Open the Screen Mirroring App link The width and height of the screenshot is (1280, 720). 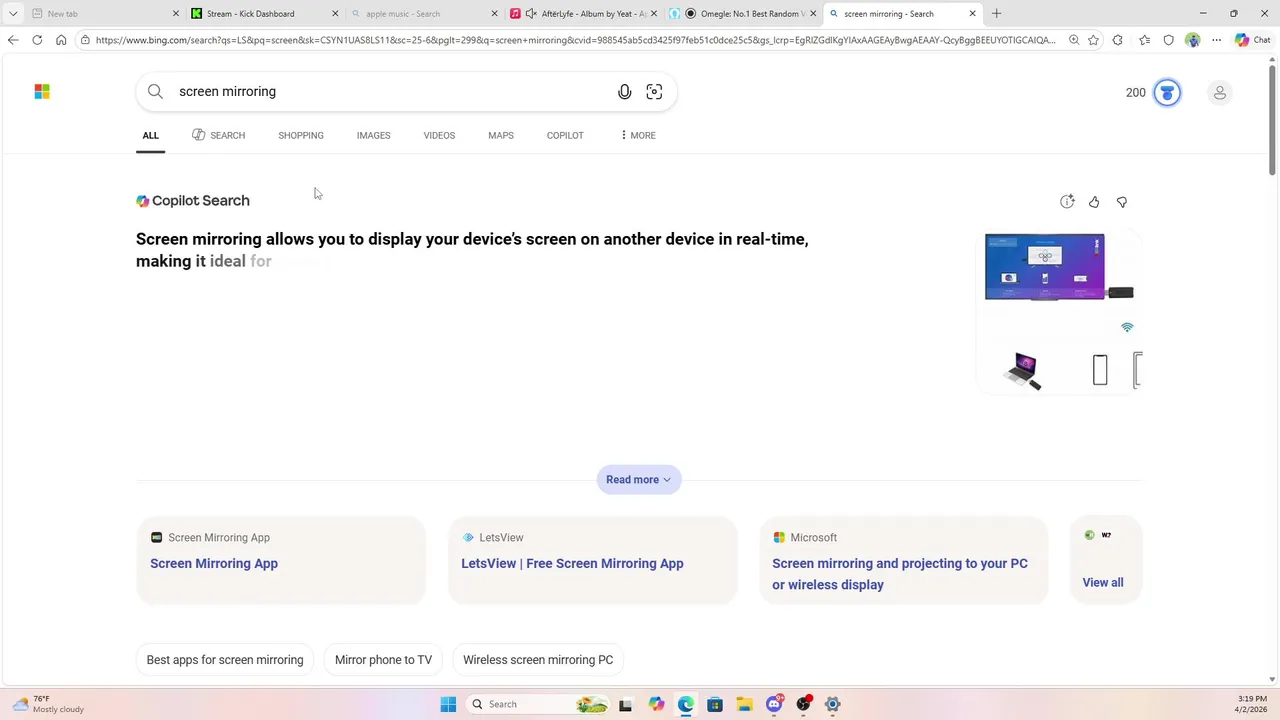tap(214, 563)
